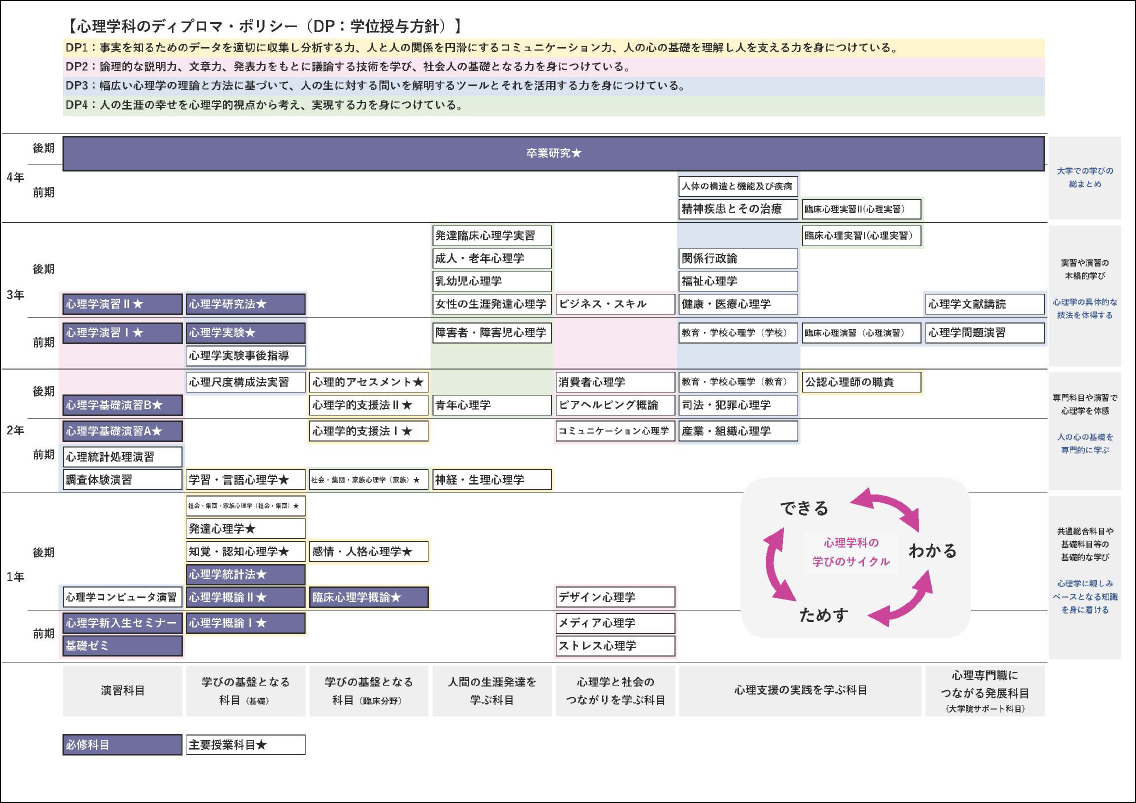
Task: Click the ビジネス・スキル course box
Action: pos(615,304)
